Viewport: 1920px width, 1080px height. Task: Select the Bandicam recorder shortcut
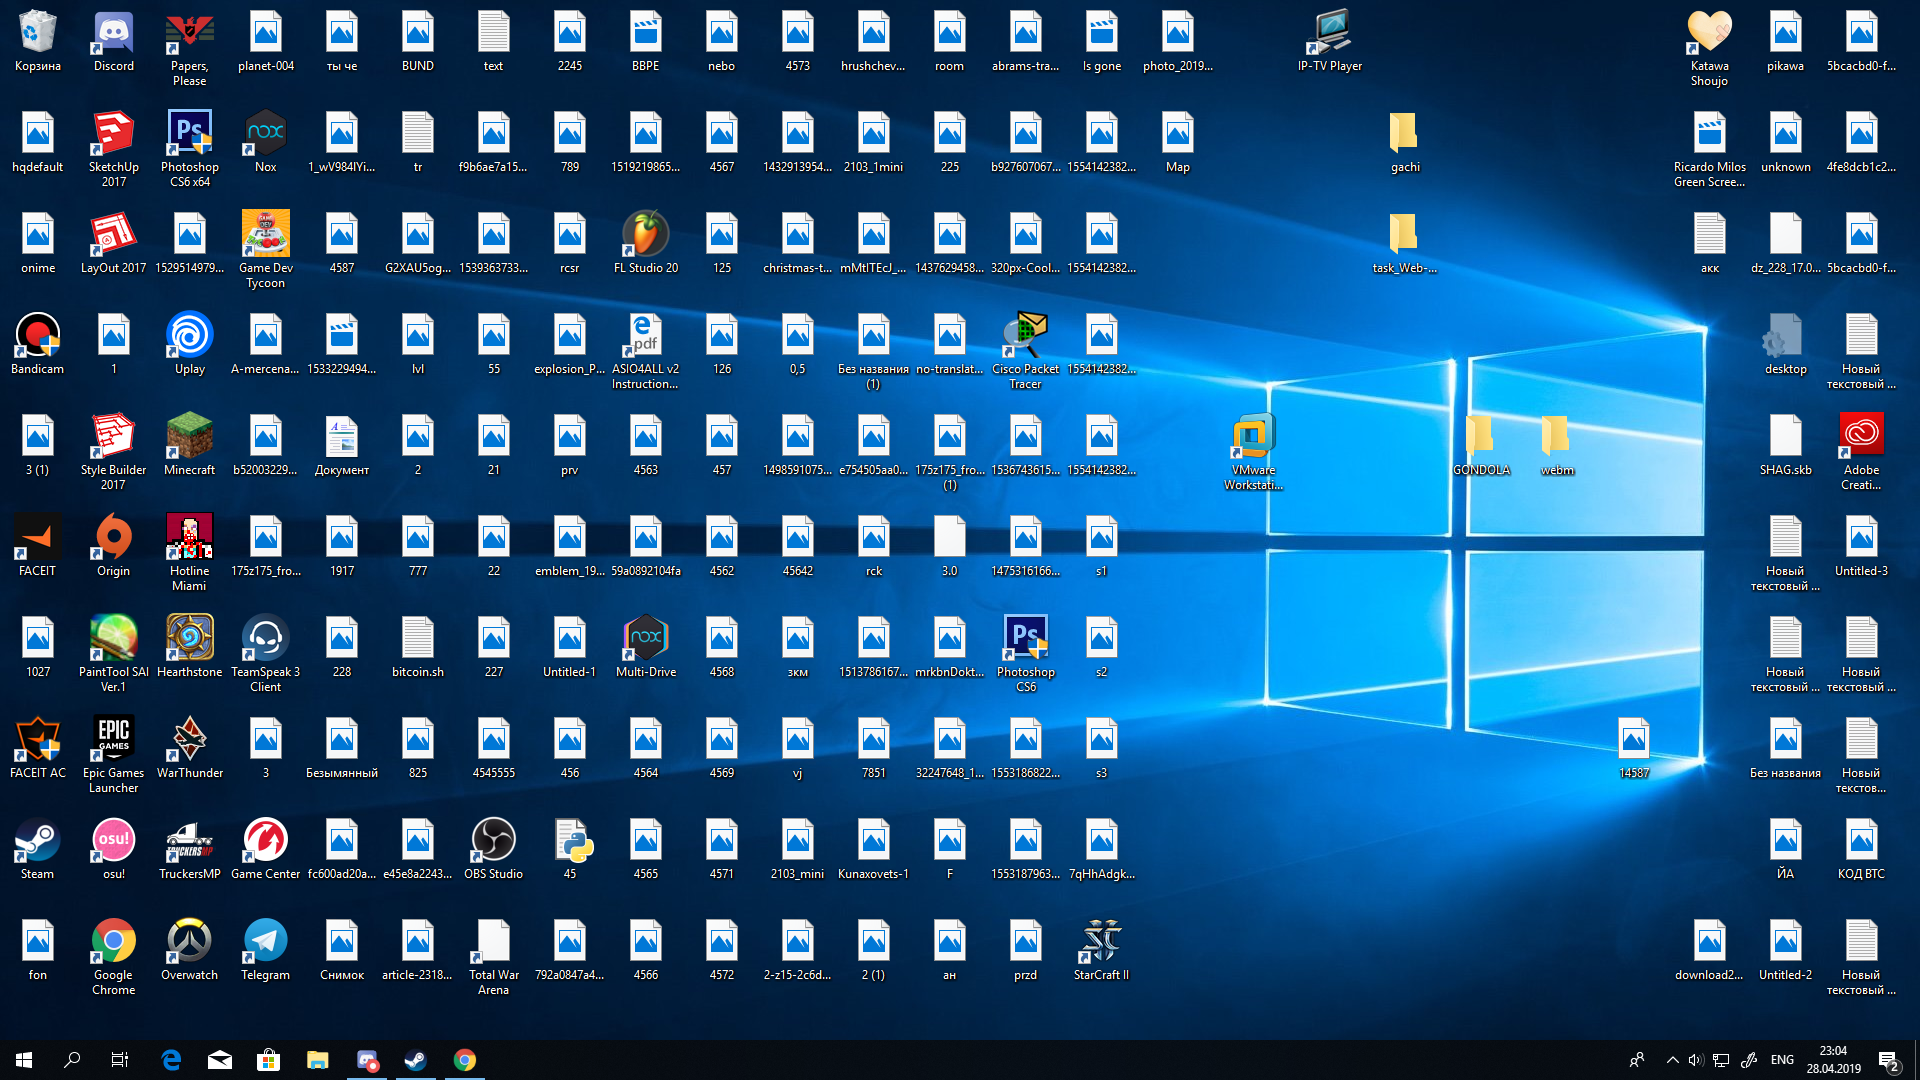(x=38, y=345)
